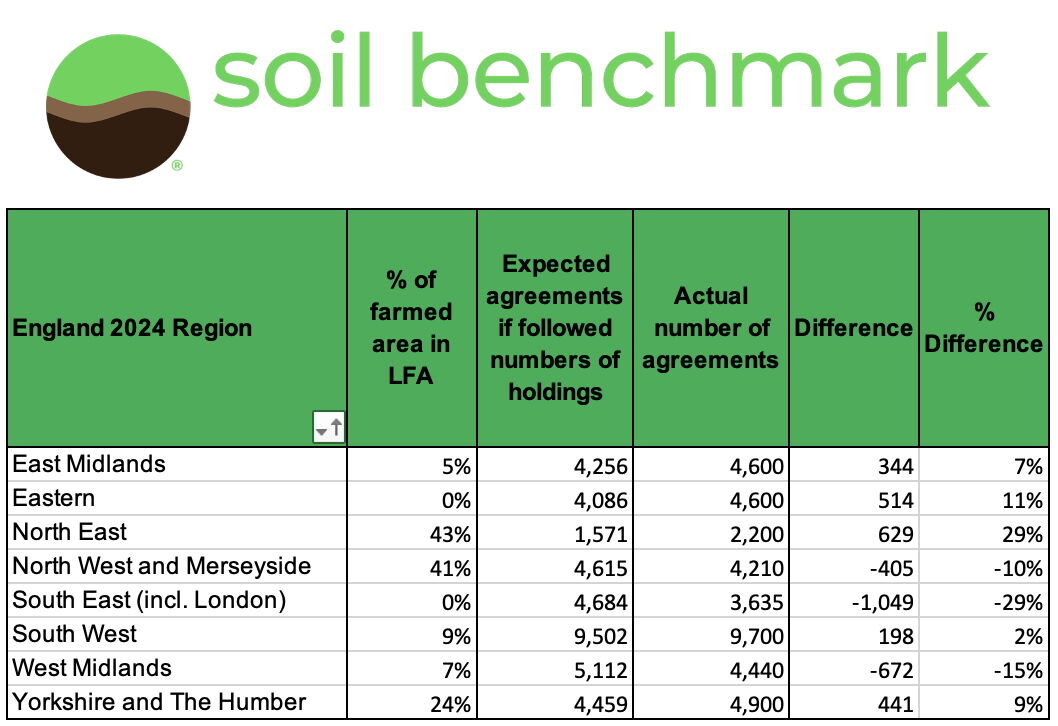Select the 'England 2024 Region' header cell
1058x726 pixels.
pyautogui.click(x=177, y=328)
